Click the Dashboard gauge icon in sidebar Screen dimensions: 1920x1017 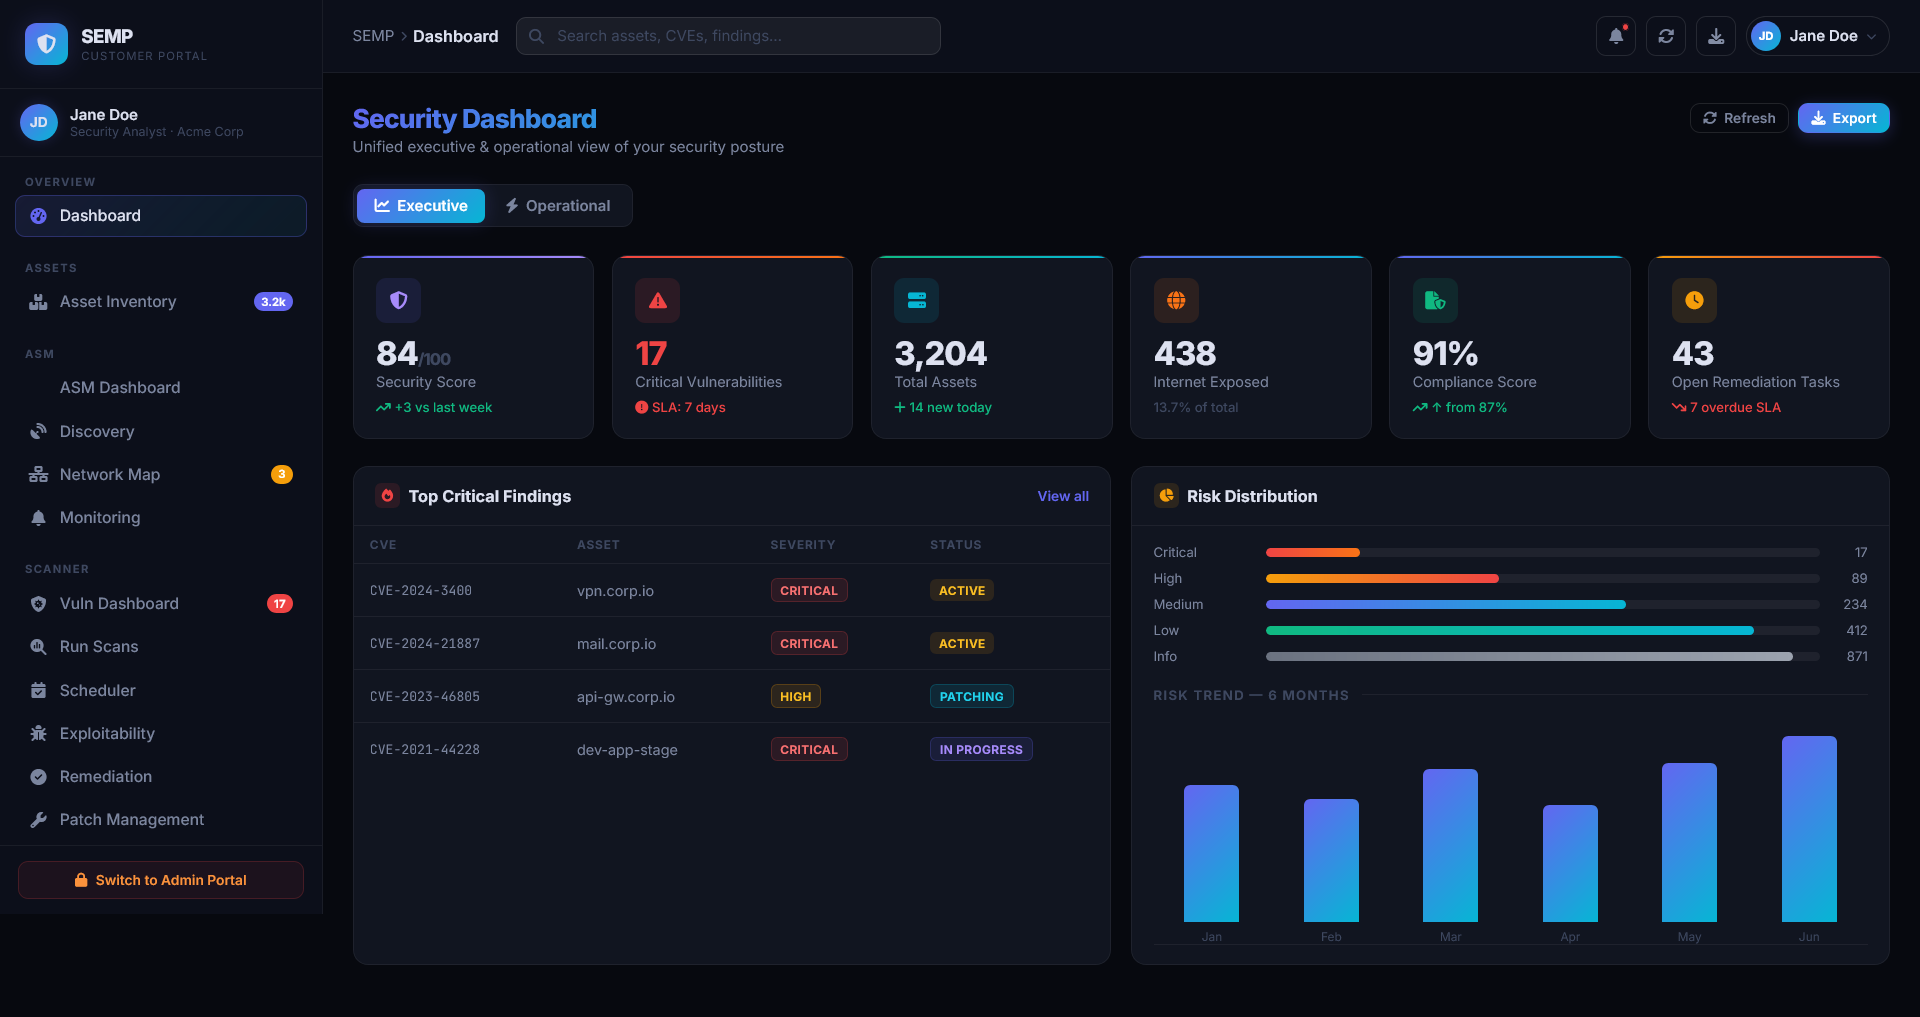click(x=38, y=216)
